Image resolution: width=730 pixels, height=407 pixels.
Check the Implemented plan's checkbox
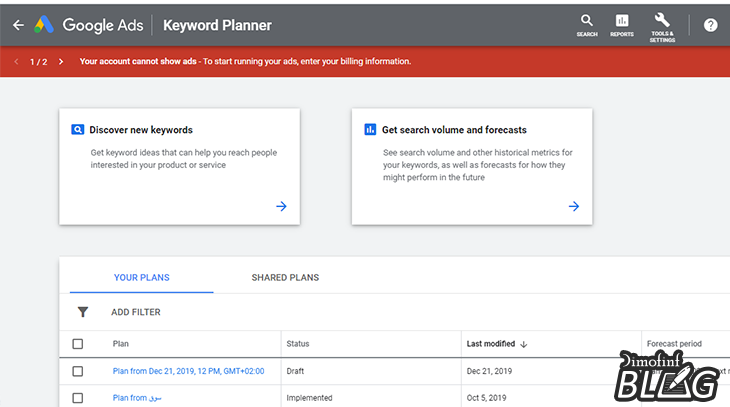click(78, 398)
